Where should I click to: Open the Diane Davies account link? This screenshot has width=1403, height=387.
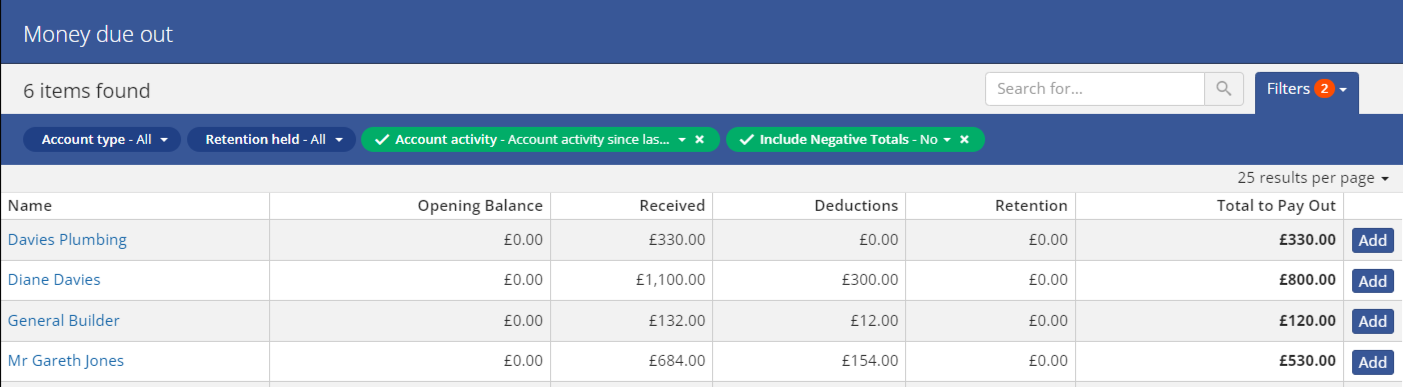[54, 280]
